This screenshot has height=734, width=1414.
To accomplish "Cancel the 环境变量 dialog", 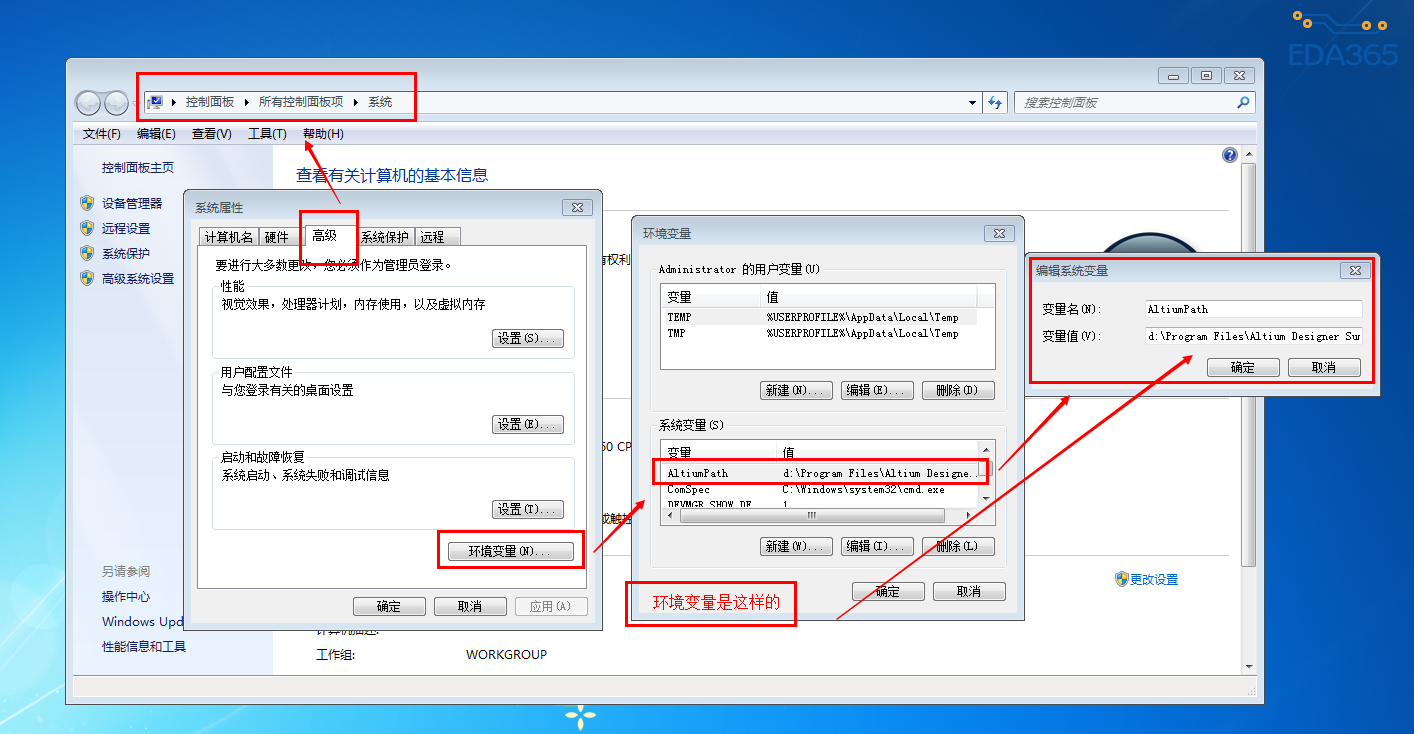I will [969, 591].
